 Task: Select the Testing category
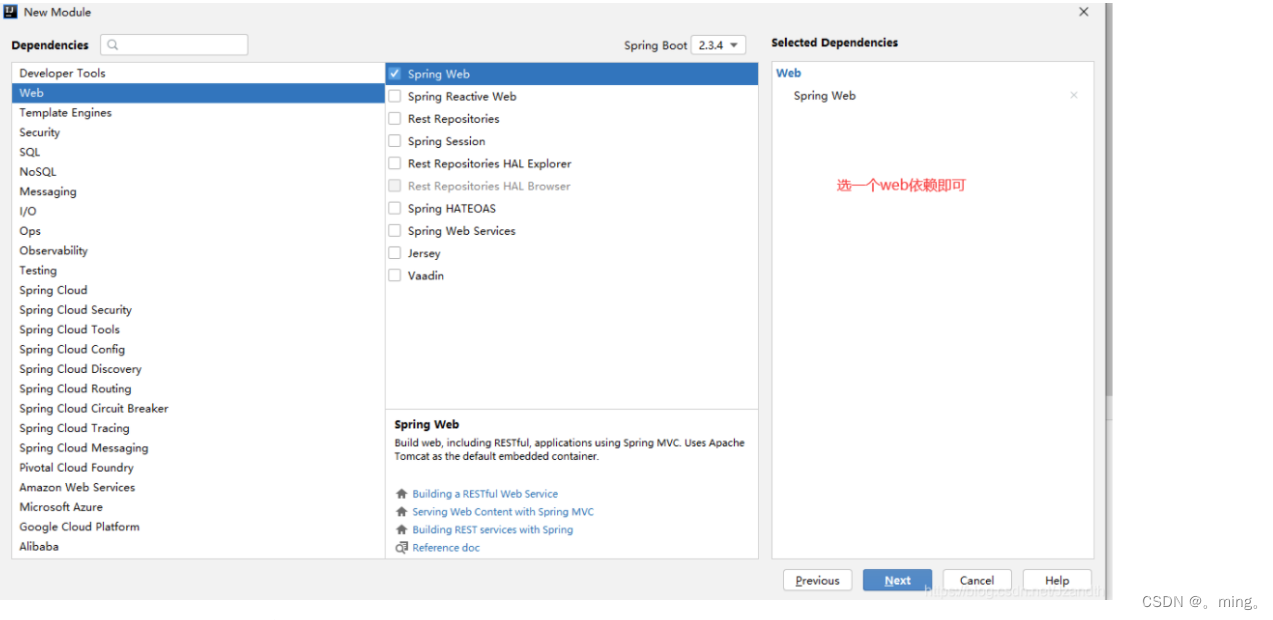click(198, 271)
